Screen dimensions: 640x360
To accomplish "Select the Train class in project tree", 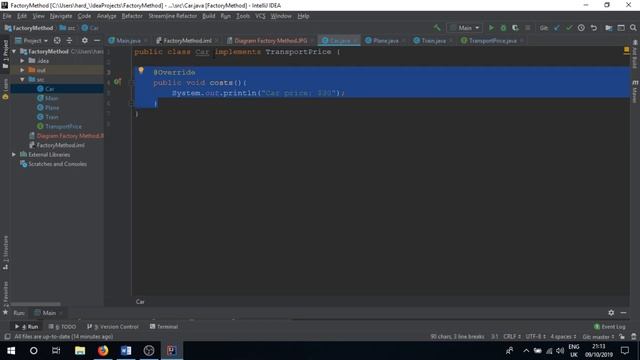I will click(x=51, y=117).
